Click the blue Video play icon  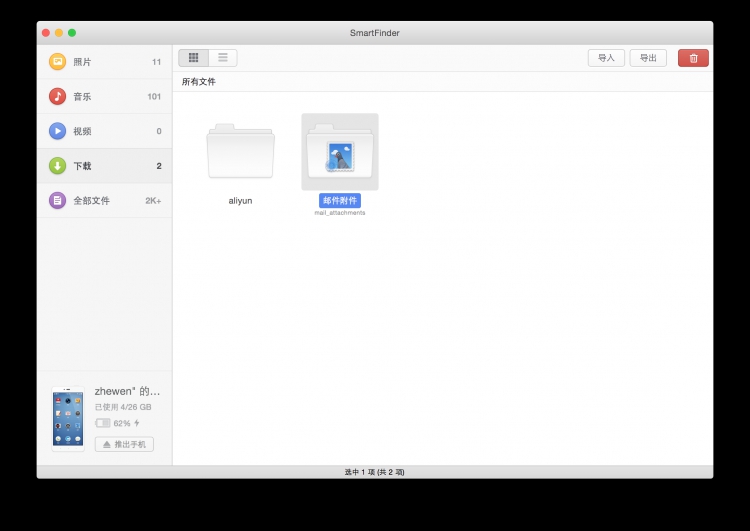click(x=58, y=131)
